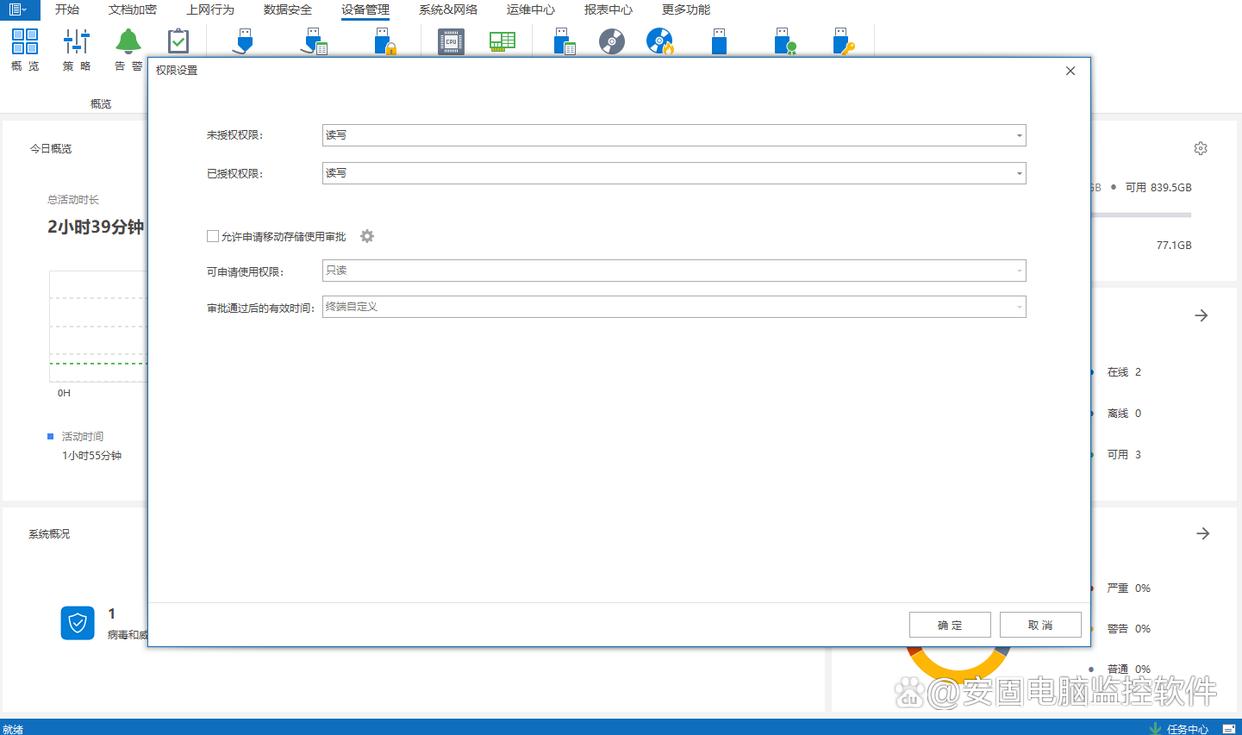The image size is (1242, 735).
Task: Switch to the 报表中心 tab
Action: point(608,10)
